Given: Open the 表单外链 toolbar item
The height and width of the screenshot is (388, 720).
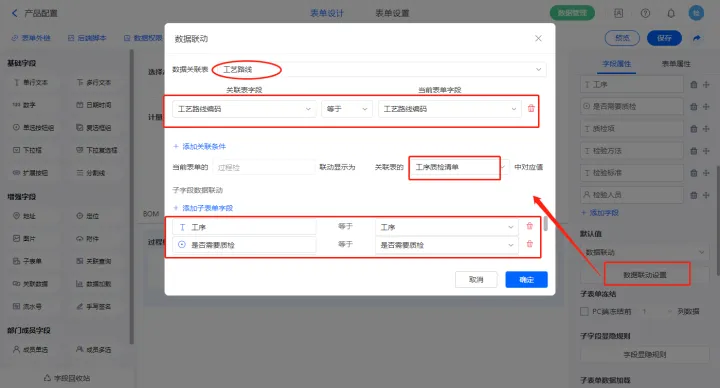Looking at the screenshot, I should click(31, 38).
